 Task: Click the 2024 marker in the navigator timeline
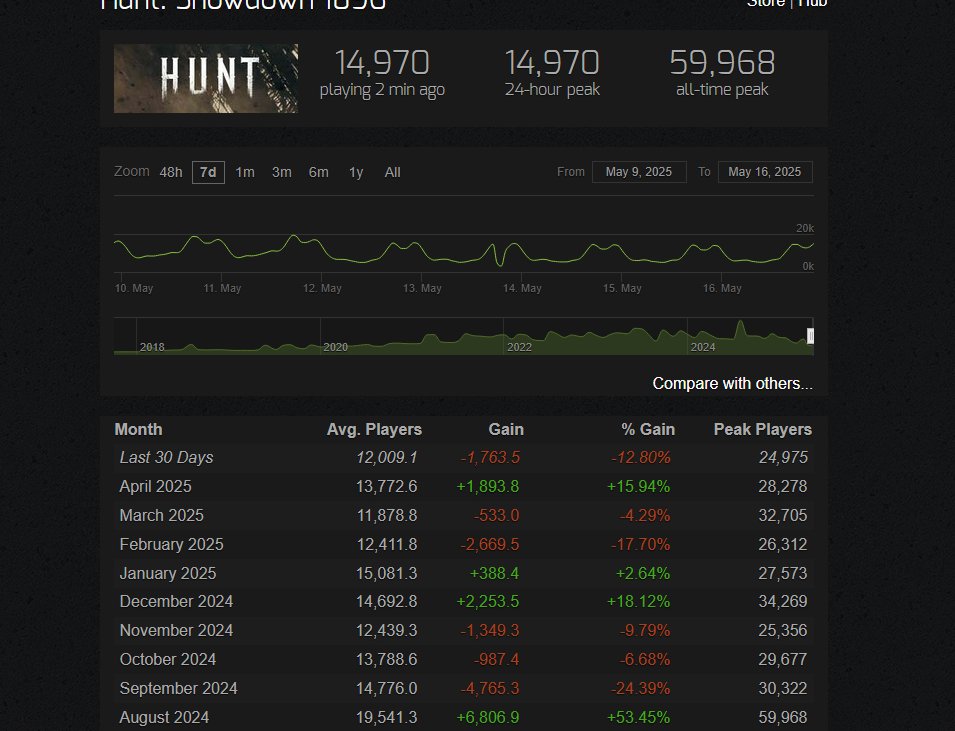coord(703,347)
